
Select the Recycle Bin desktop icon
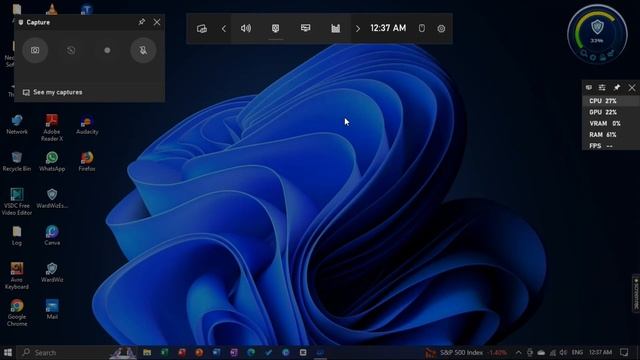coord(17,161)
